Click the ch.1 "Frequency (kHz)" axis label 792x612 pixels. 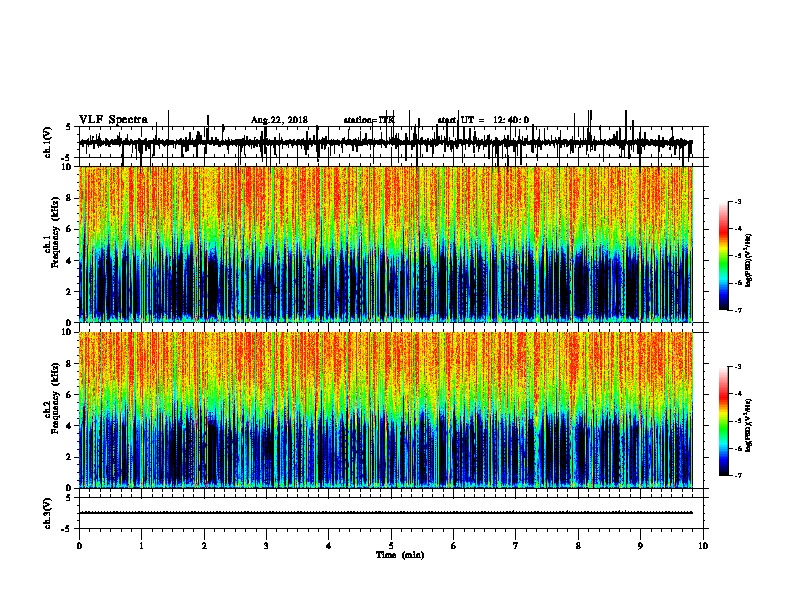[54, 234]
